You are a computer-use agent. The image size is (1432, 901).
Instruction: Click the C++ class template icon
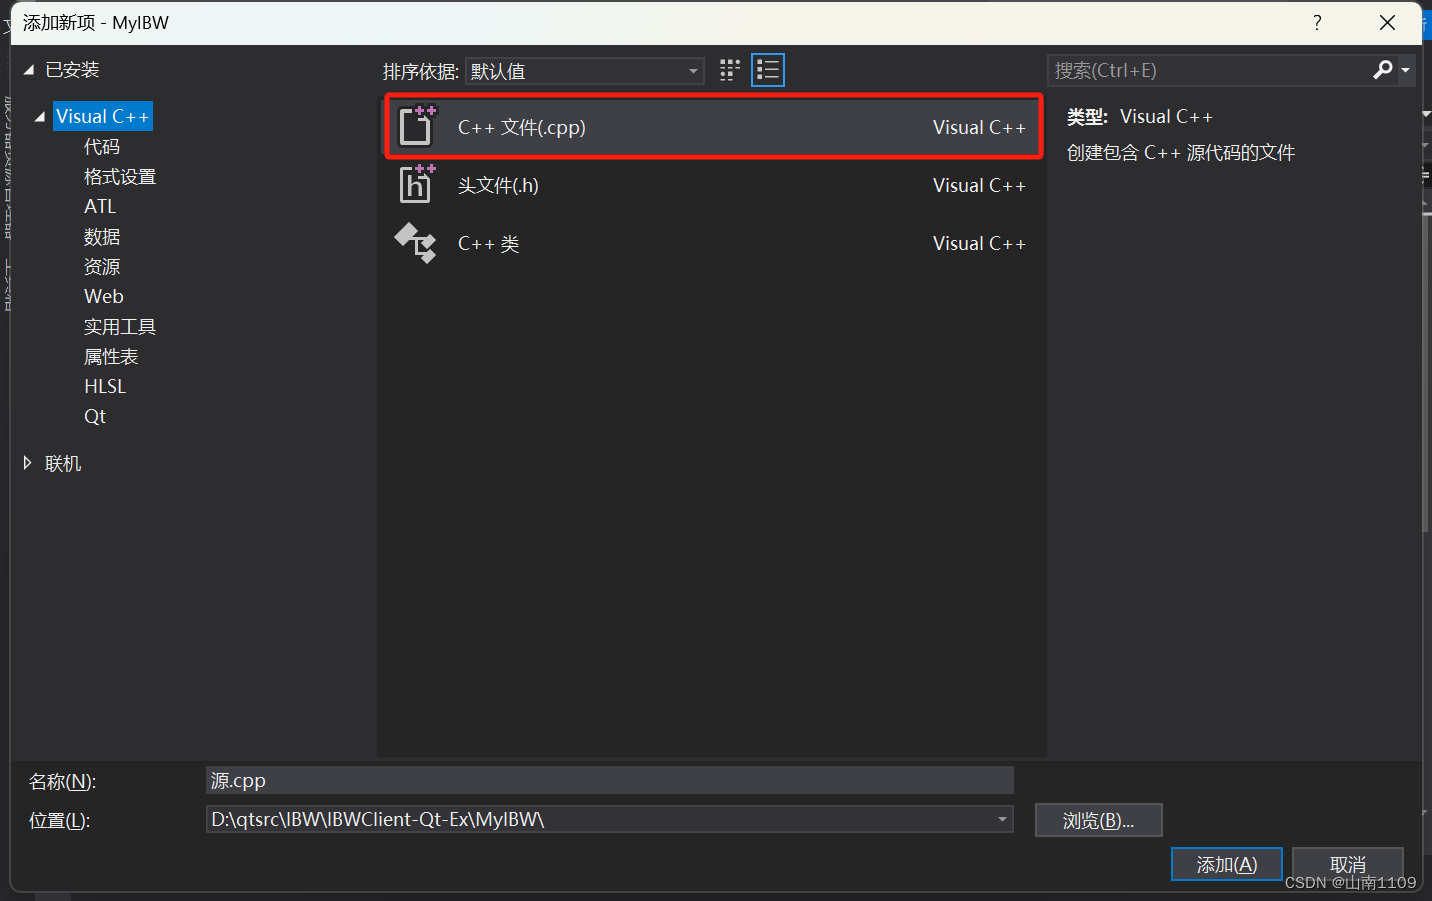pyautogui.click(x=416, y=243)
